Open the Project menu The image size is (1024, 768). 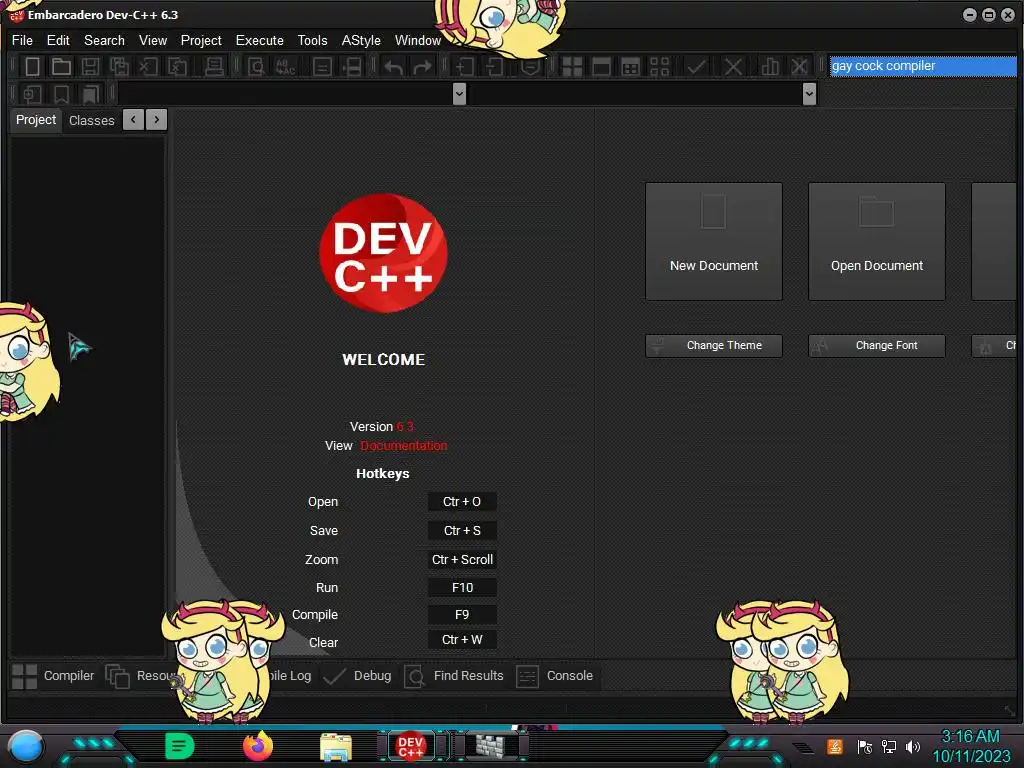pyautogui.click(x=201, y=40)
